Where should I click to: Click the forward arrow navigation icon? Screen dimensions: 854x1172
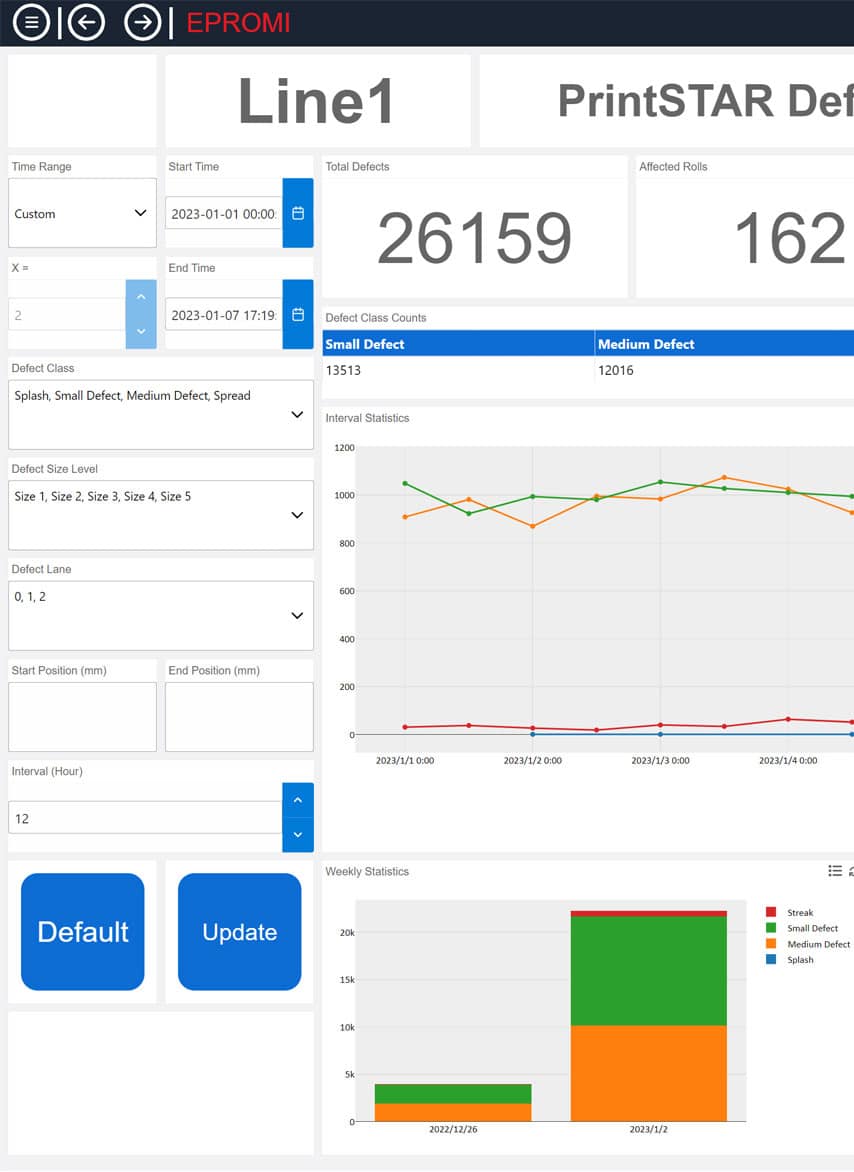click(143, 22)
